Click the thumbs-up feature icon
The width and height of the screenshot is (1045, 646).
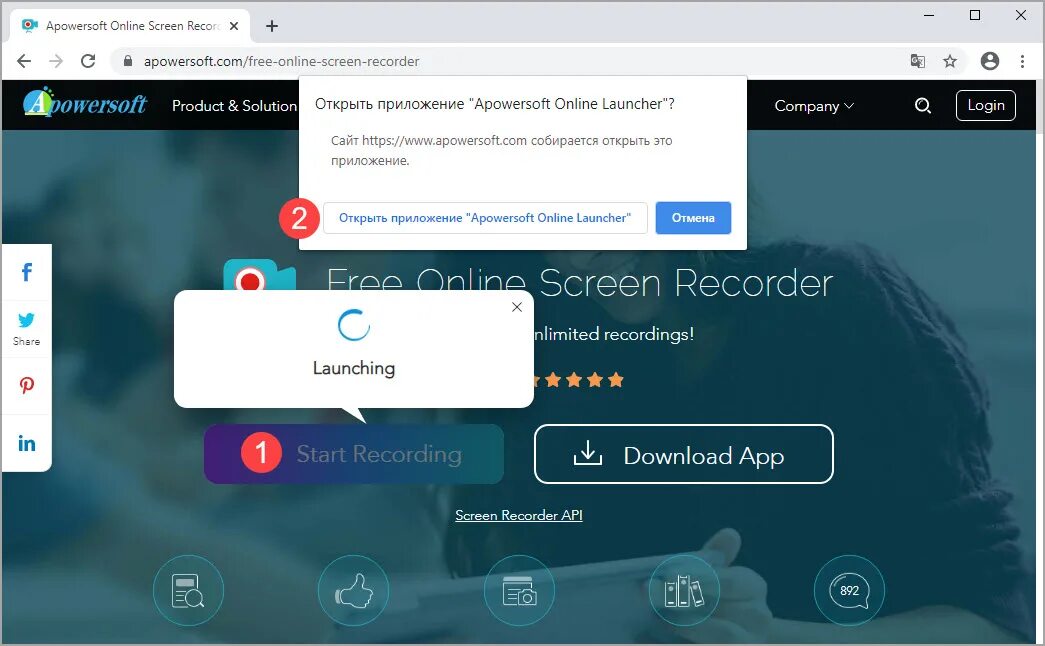pos(353,591)
